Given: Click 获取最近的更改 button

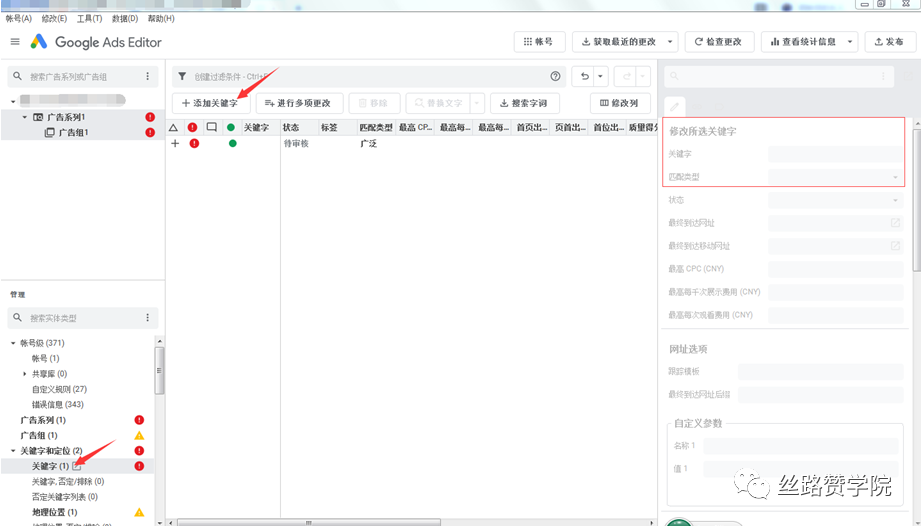Looking at the screenshot, I should (618, 42).
